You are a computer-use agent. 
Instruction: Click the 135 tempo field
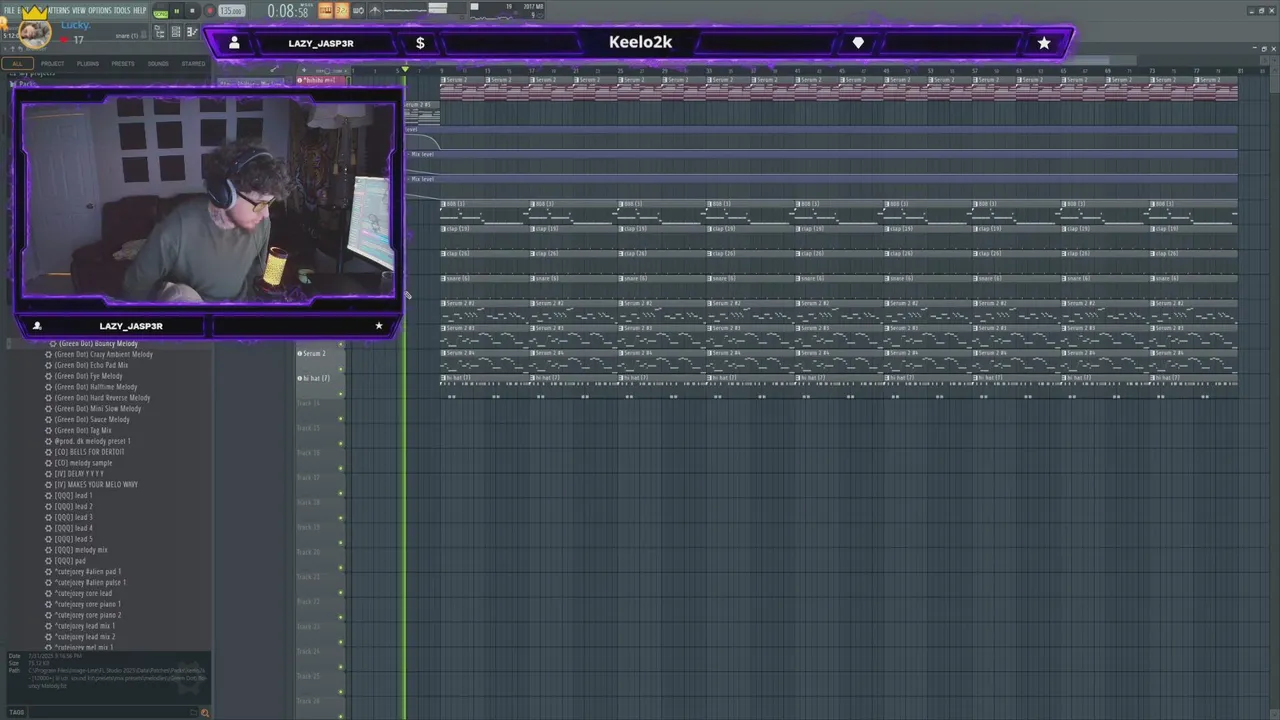tap(231, 11)
